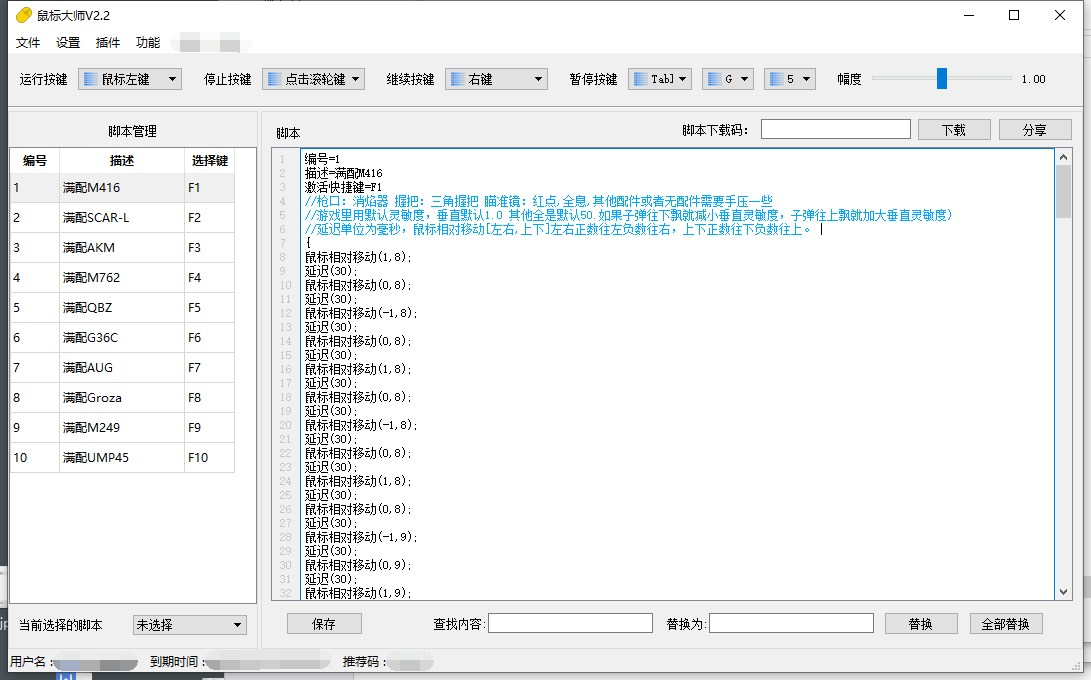The height and width of the screenshot is (680, 1091).
Task: Click the window resize grip at bottom right
Action: pyautogui.click(x=1076, y=666)
